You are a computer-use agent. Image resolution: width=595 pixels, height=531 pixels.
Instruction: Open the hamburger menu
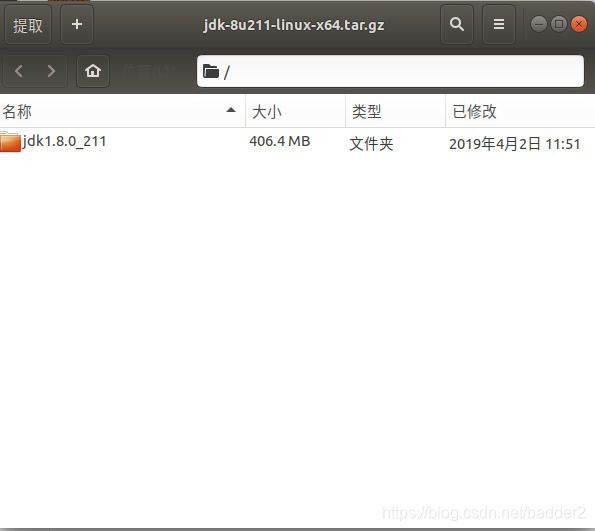499,25
